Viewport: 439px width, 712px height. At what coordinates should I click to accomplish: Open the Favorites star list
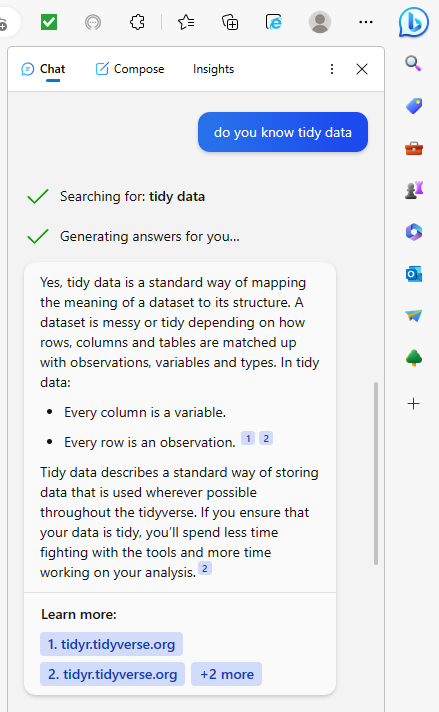click(x=186, y=22)
